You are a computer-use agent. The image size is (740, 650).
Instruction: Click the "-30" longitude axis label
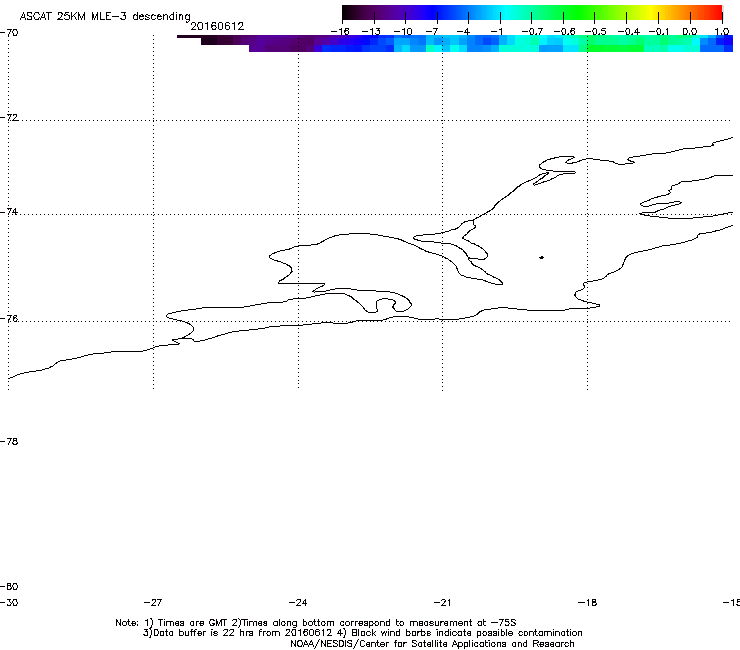tap(9, 603)
